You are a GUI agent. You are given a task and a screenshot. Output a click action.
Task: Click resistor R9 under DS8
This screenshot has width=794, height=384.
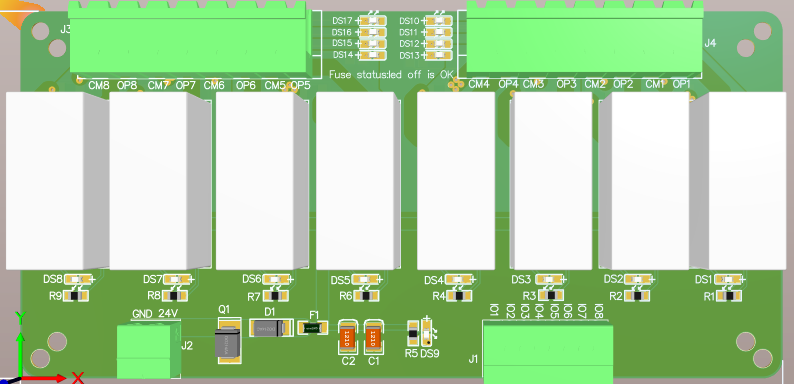(75, 296)
